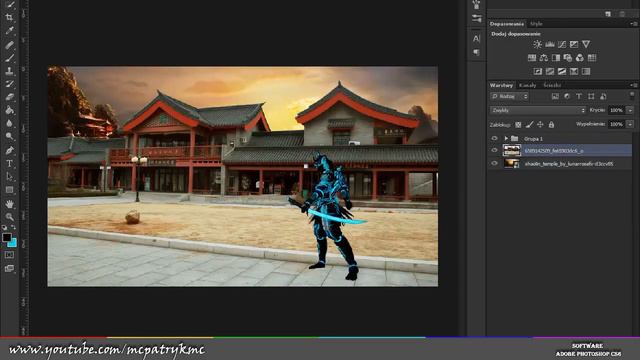
Task: Filter layers by pixel layers
Action: (x=555, y=96)
